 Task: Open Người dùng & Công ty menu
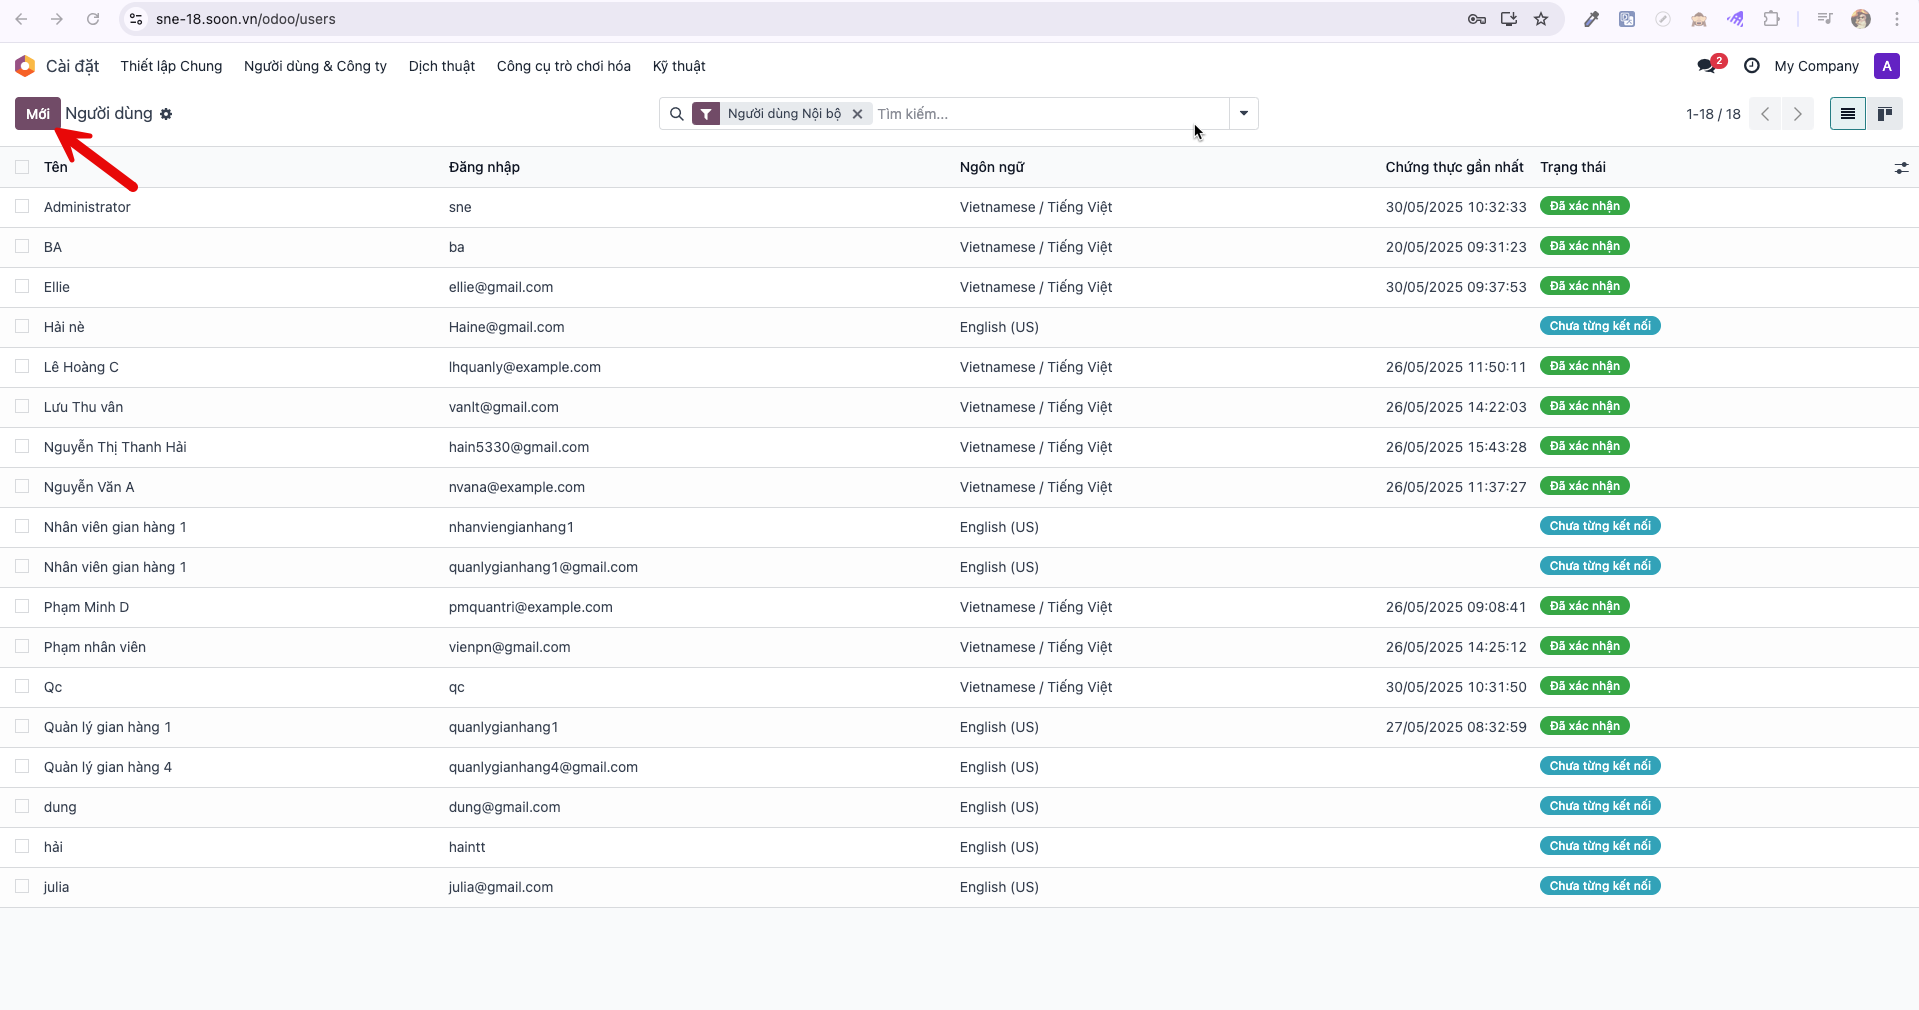pos(315,66)
